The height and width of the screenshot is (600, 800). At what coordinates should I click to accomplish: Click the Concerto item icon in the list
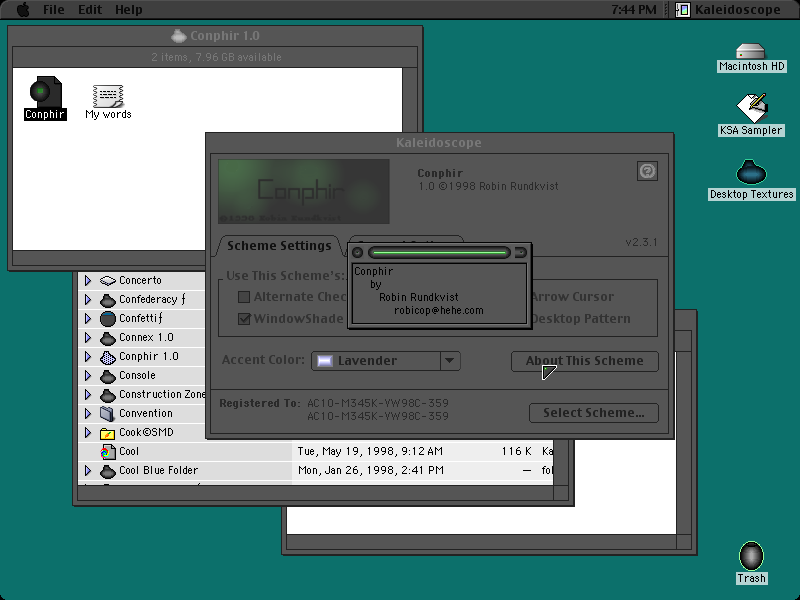(108, 281)
